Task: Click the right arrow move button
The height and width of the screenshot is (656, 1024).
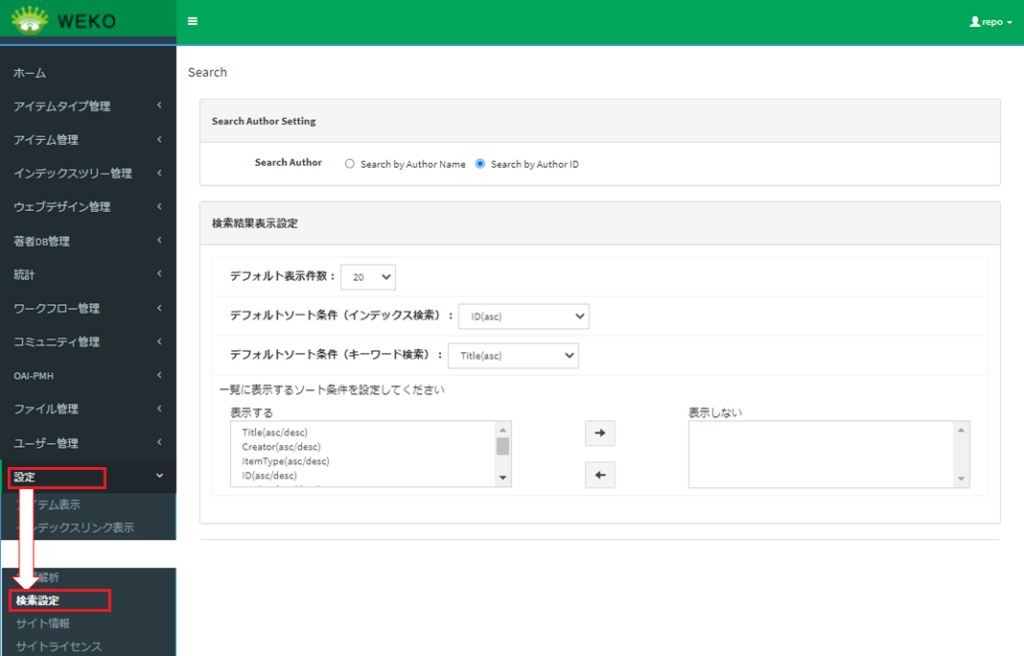Action: [600, 433]
